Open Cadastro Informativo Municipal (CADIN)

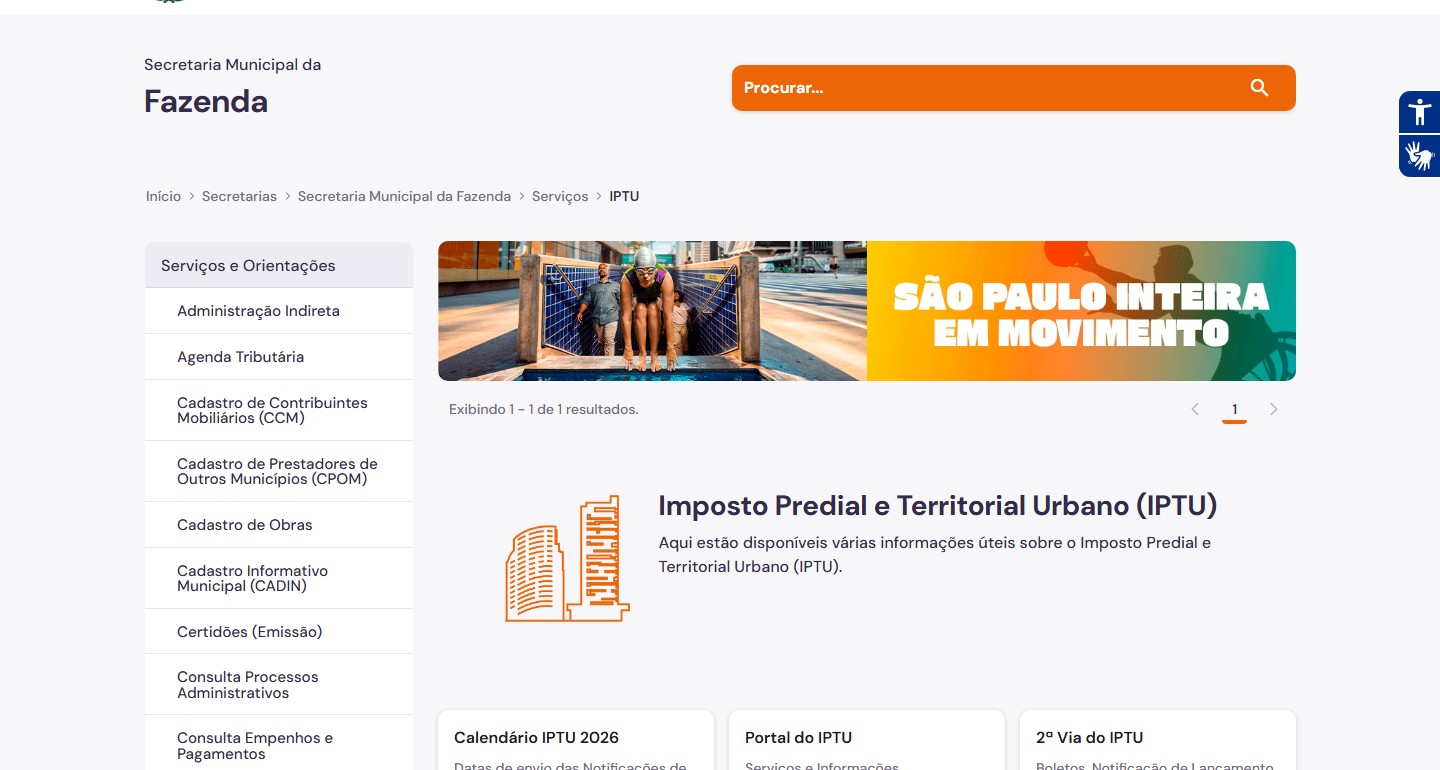pyautogui.click(x=279, y=578)
